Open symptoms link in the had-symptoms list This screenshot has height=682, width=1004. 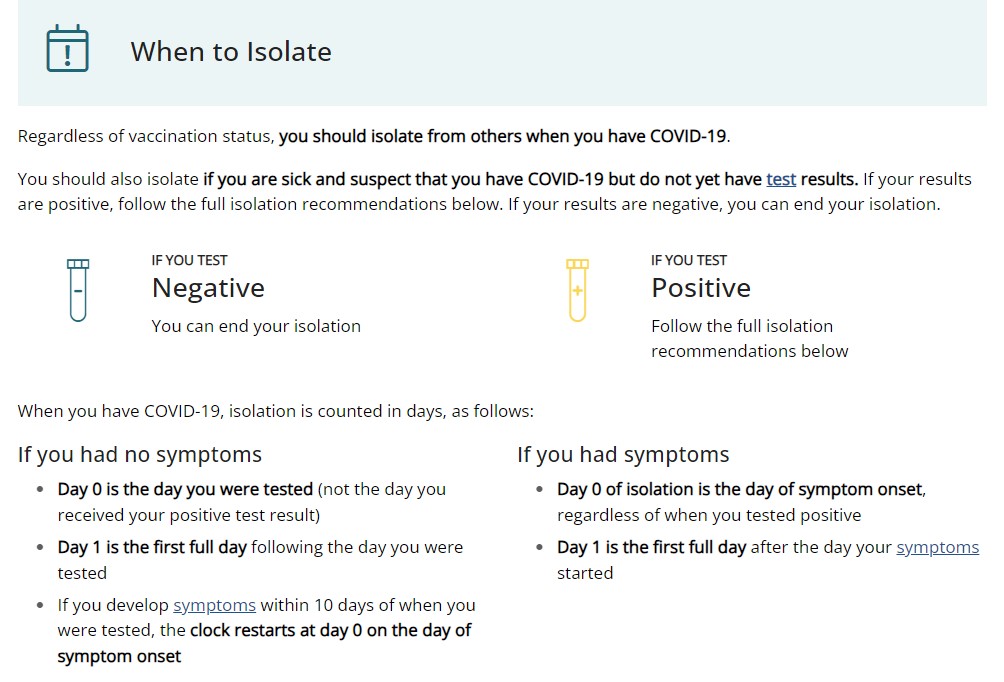pyautogui.click(x=937, y=547)
